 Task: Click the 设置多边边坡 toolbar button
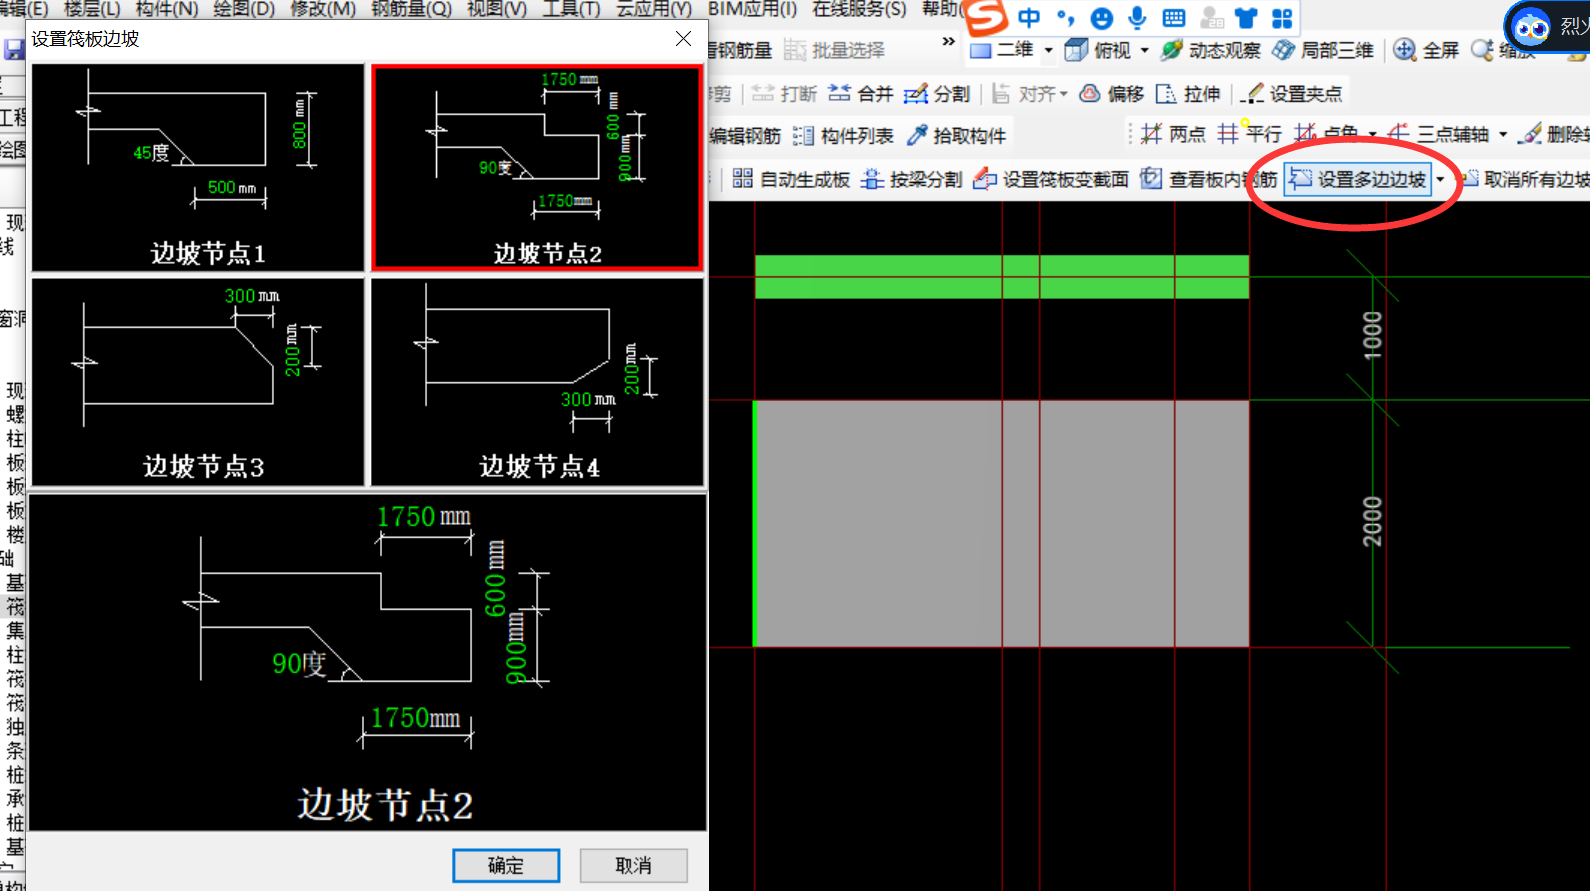pos(1358,179)
